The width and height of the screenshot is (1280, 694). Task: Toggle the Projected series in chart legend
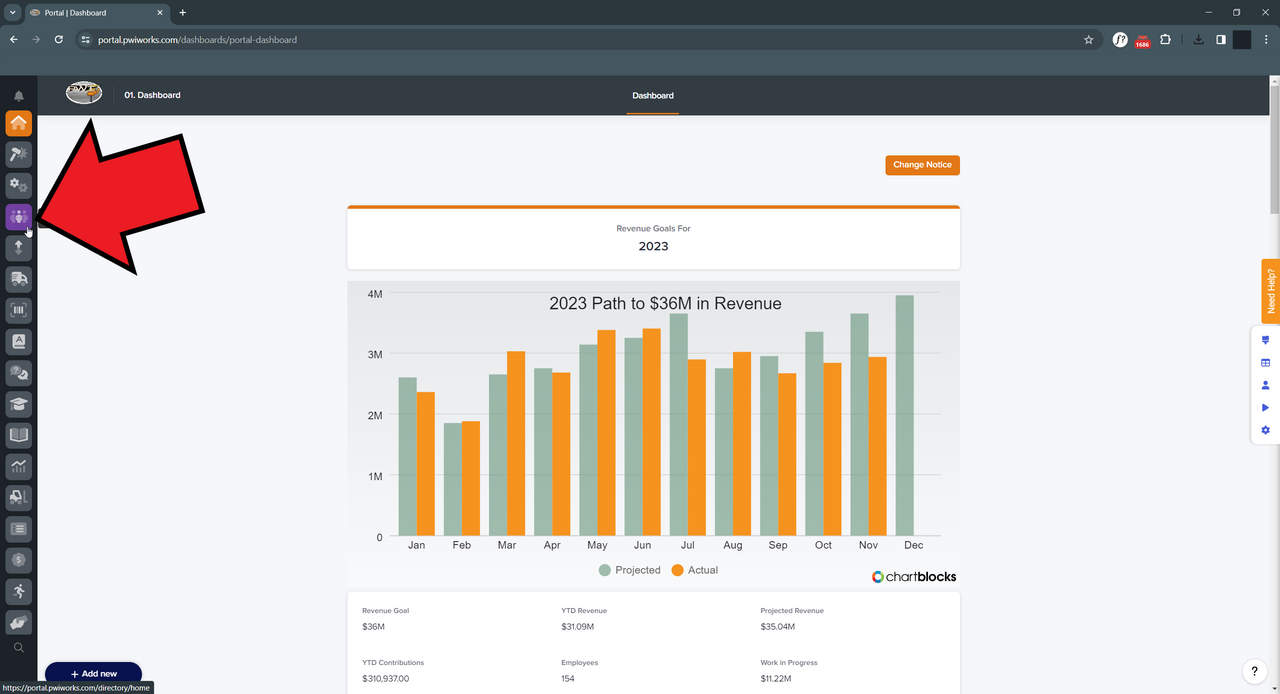[629, 570]
